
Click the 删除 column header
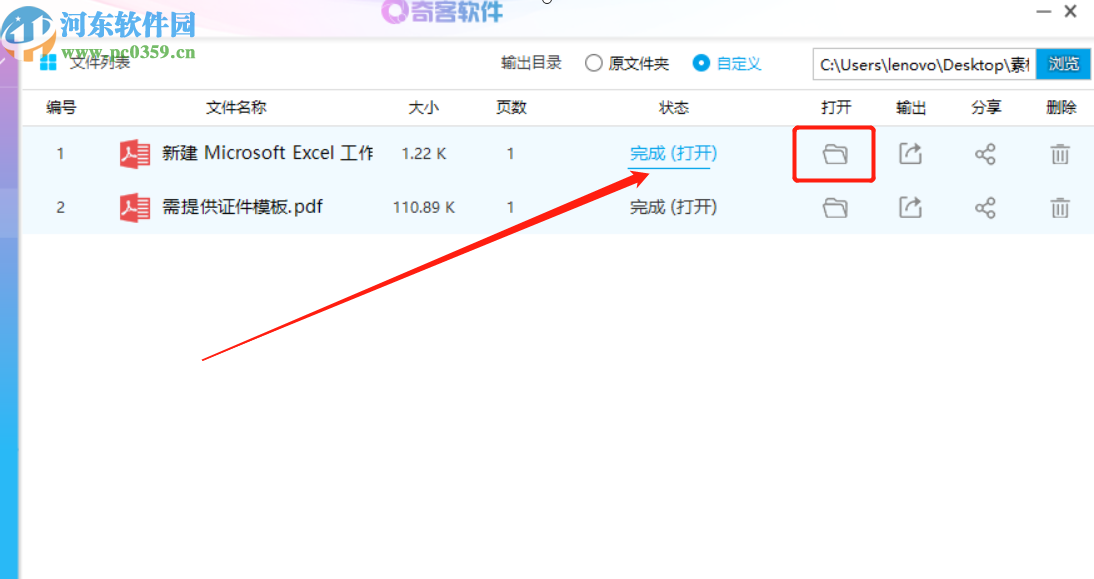click(x=1061, y=107)
